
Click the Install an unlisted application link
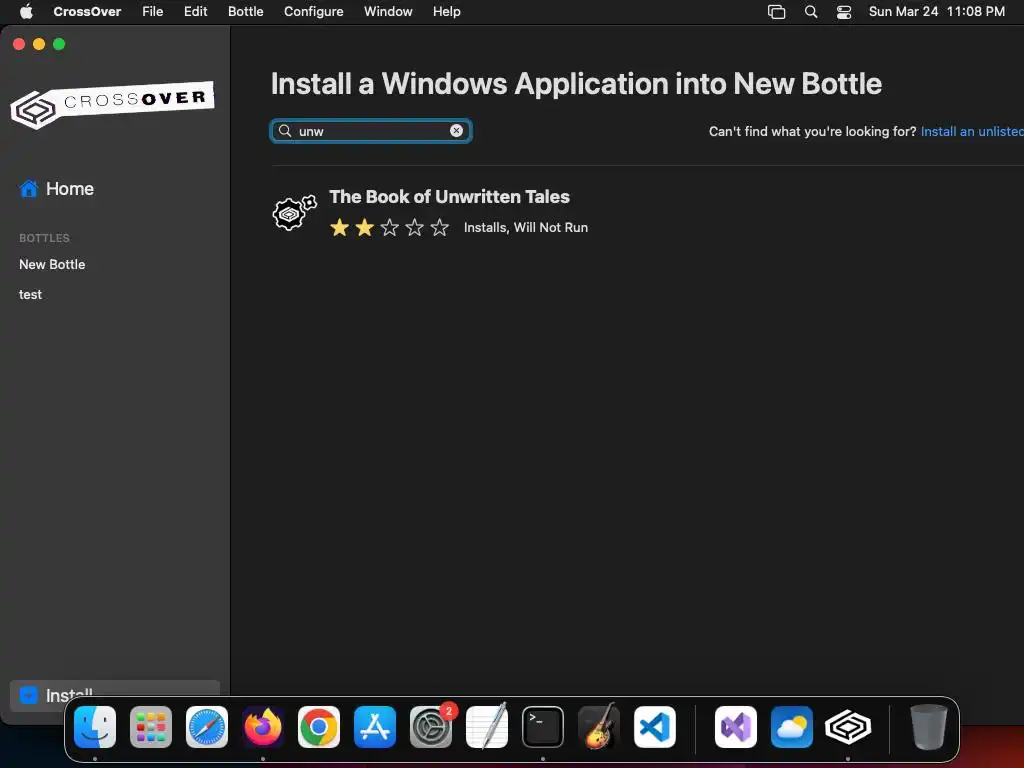972,131
